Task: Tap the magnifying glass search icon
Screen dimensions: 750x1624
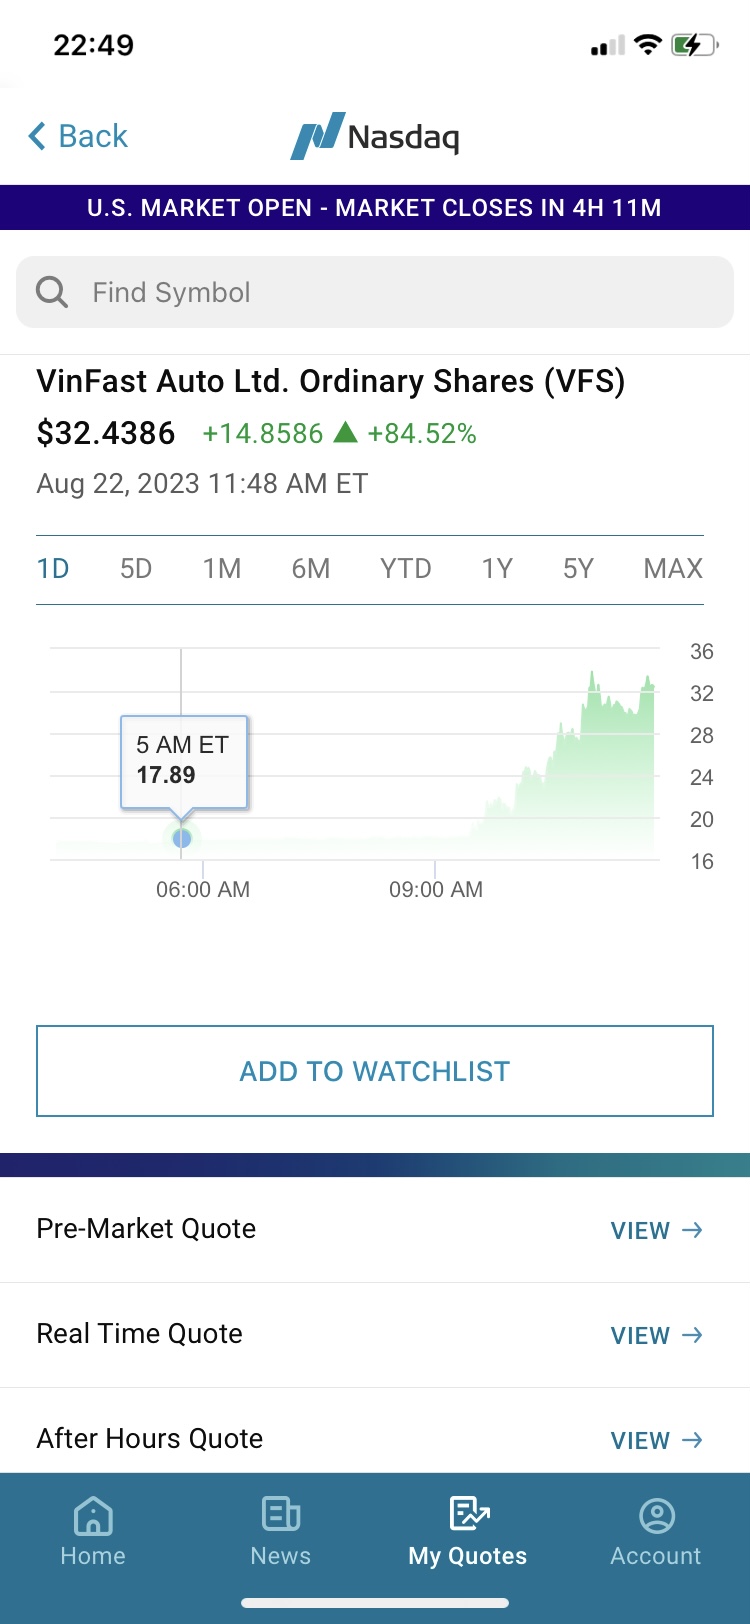Action: 52,292
